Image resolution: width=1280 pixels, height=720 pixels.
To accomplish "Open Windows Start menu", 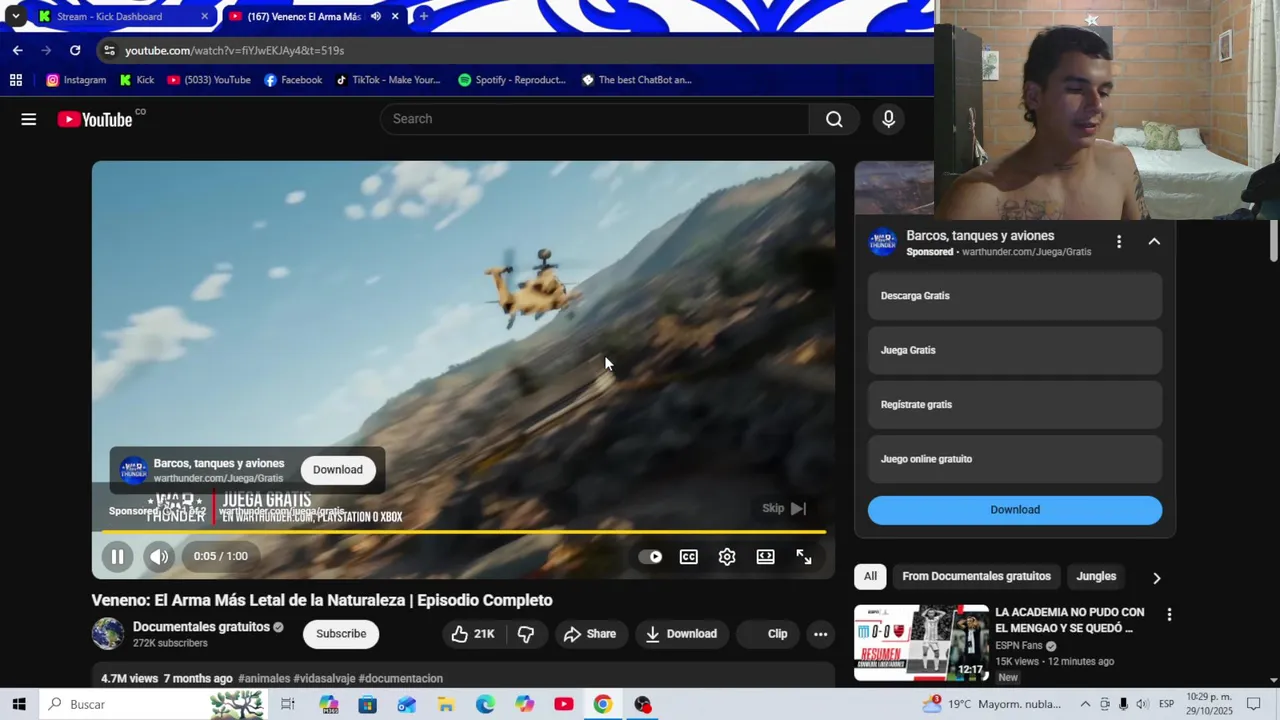I will coord(18,704).
